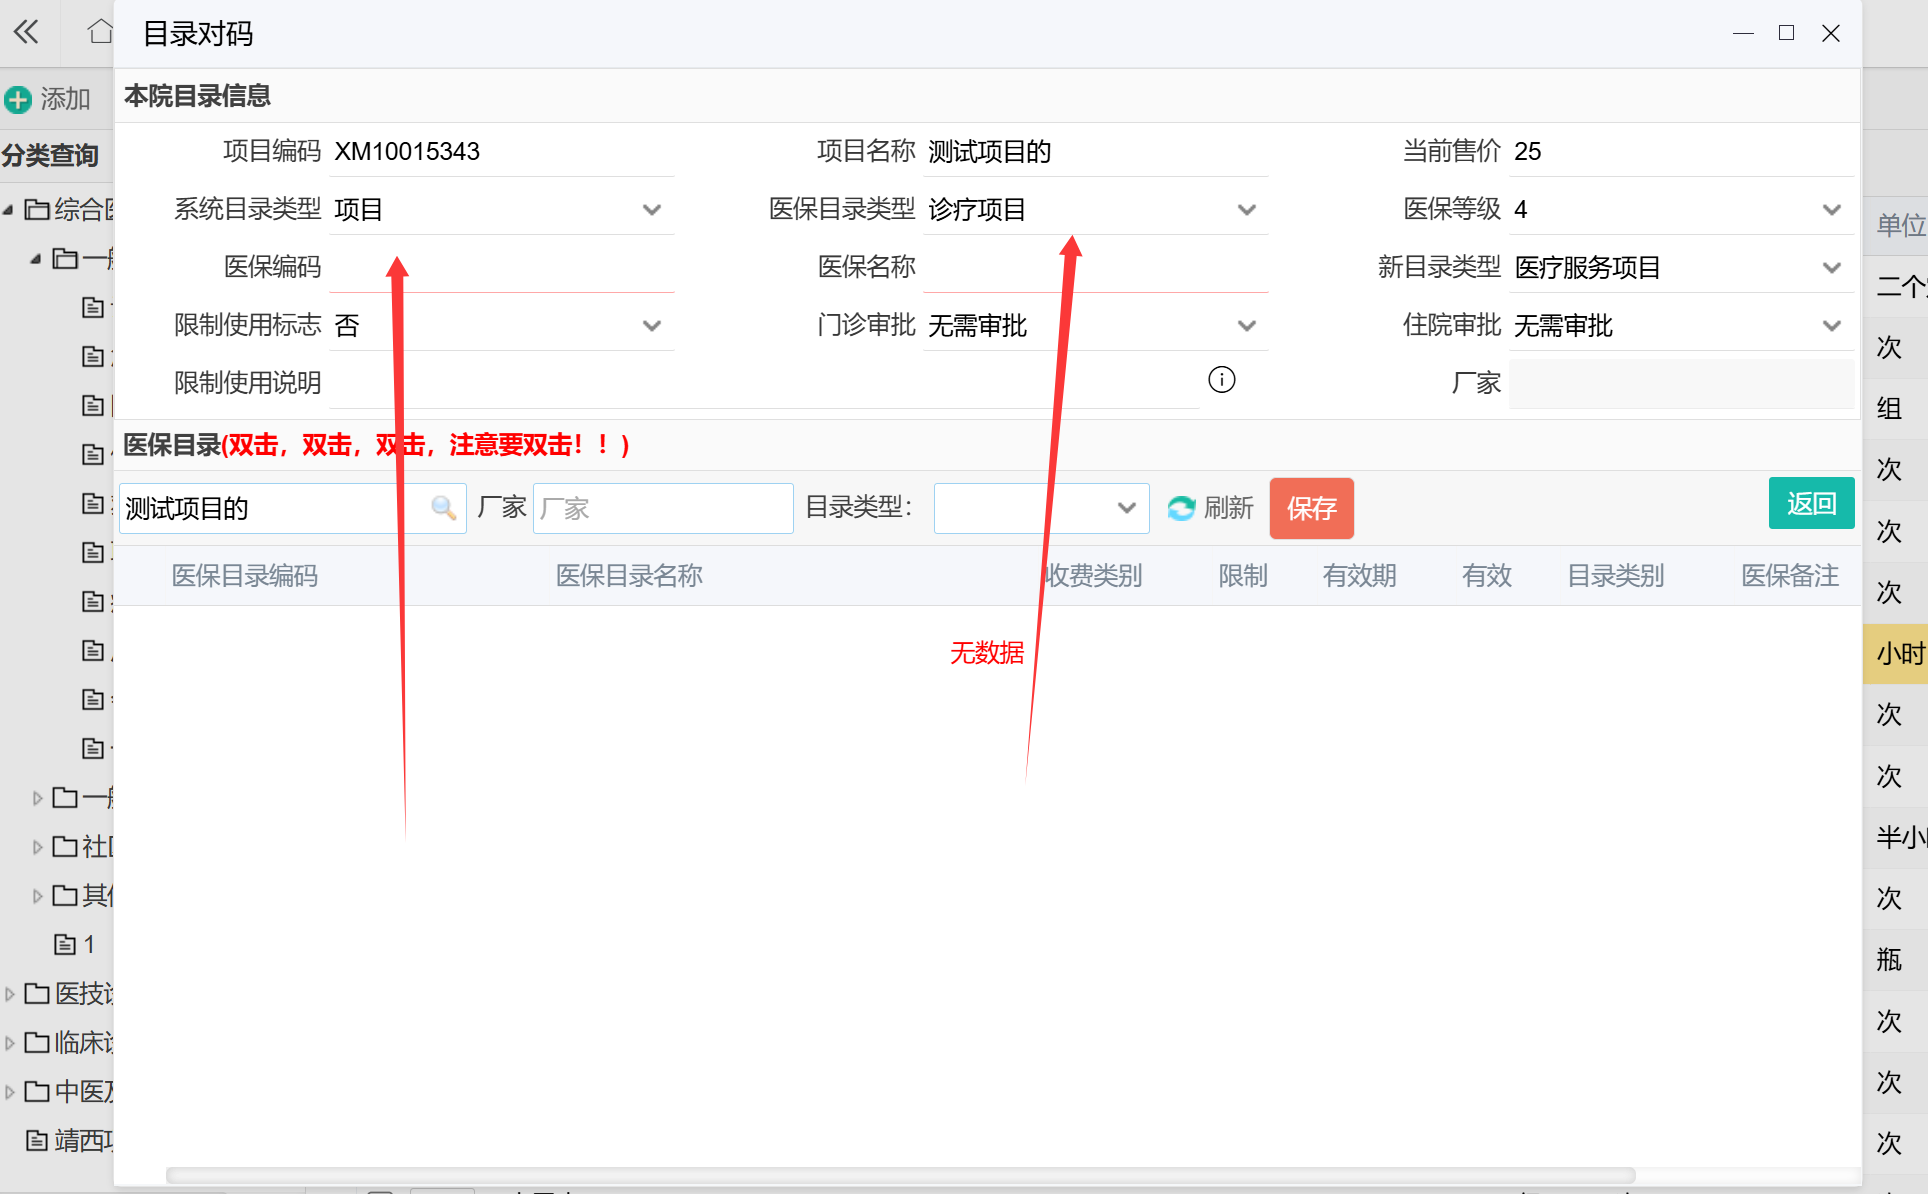Collapse the 综合 folder tree node
The image size is (1928, 1194).
[9, 209]
